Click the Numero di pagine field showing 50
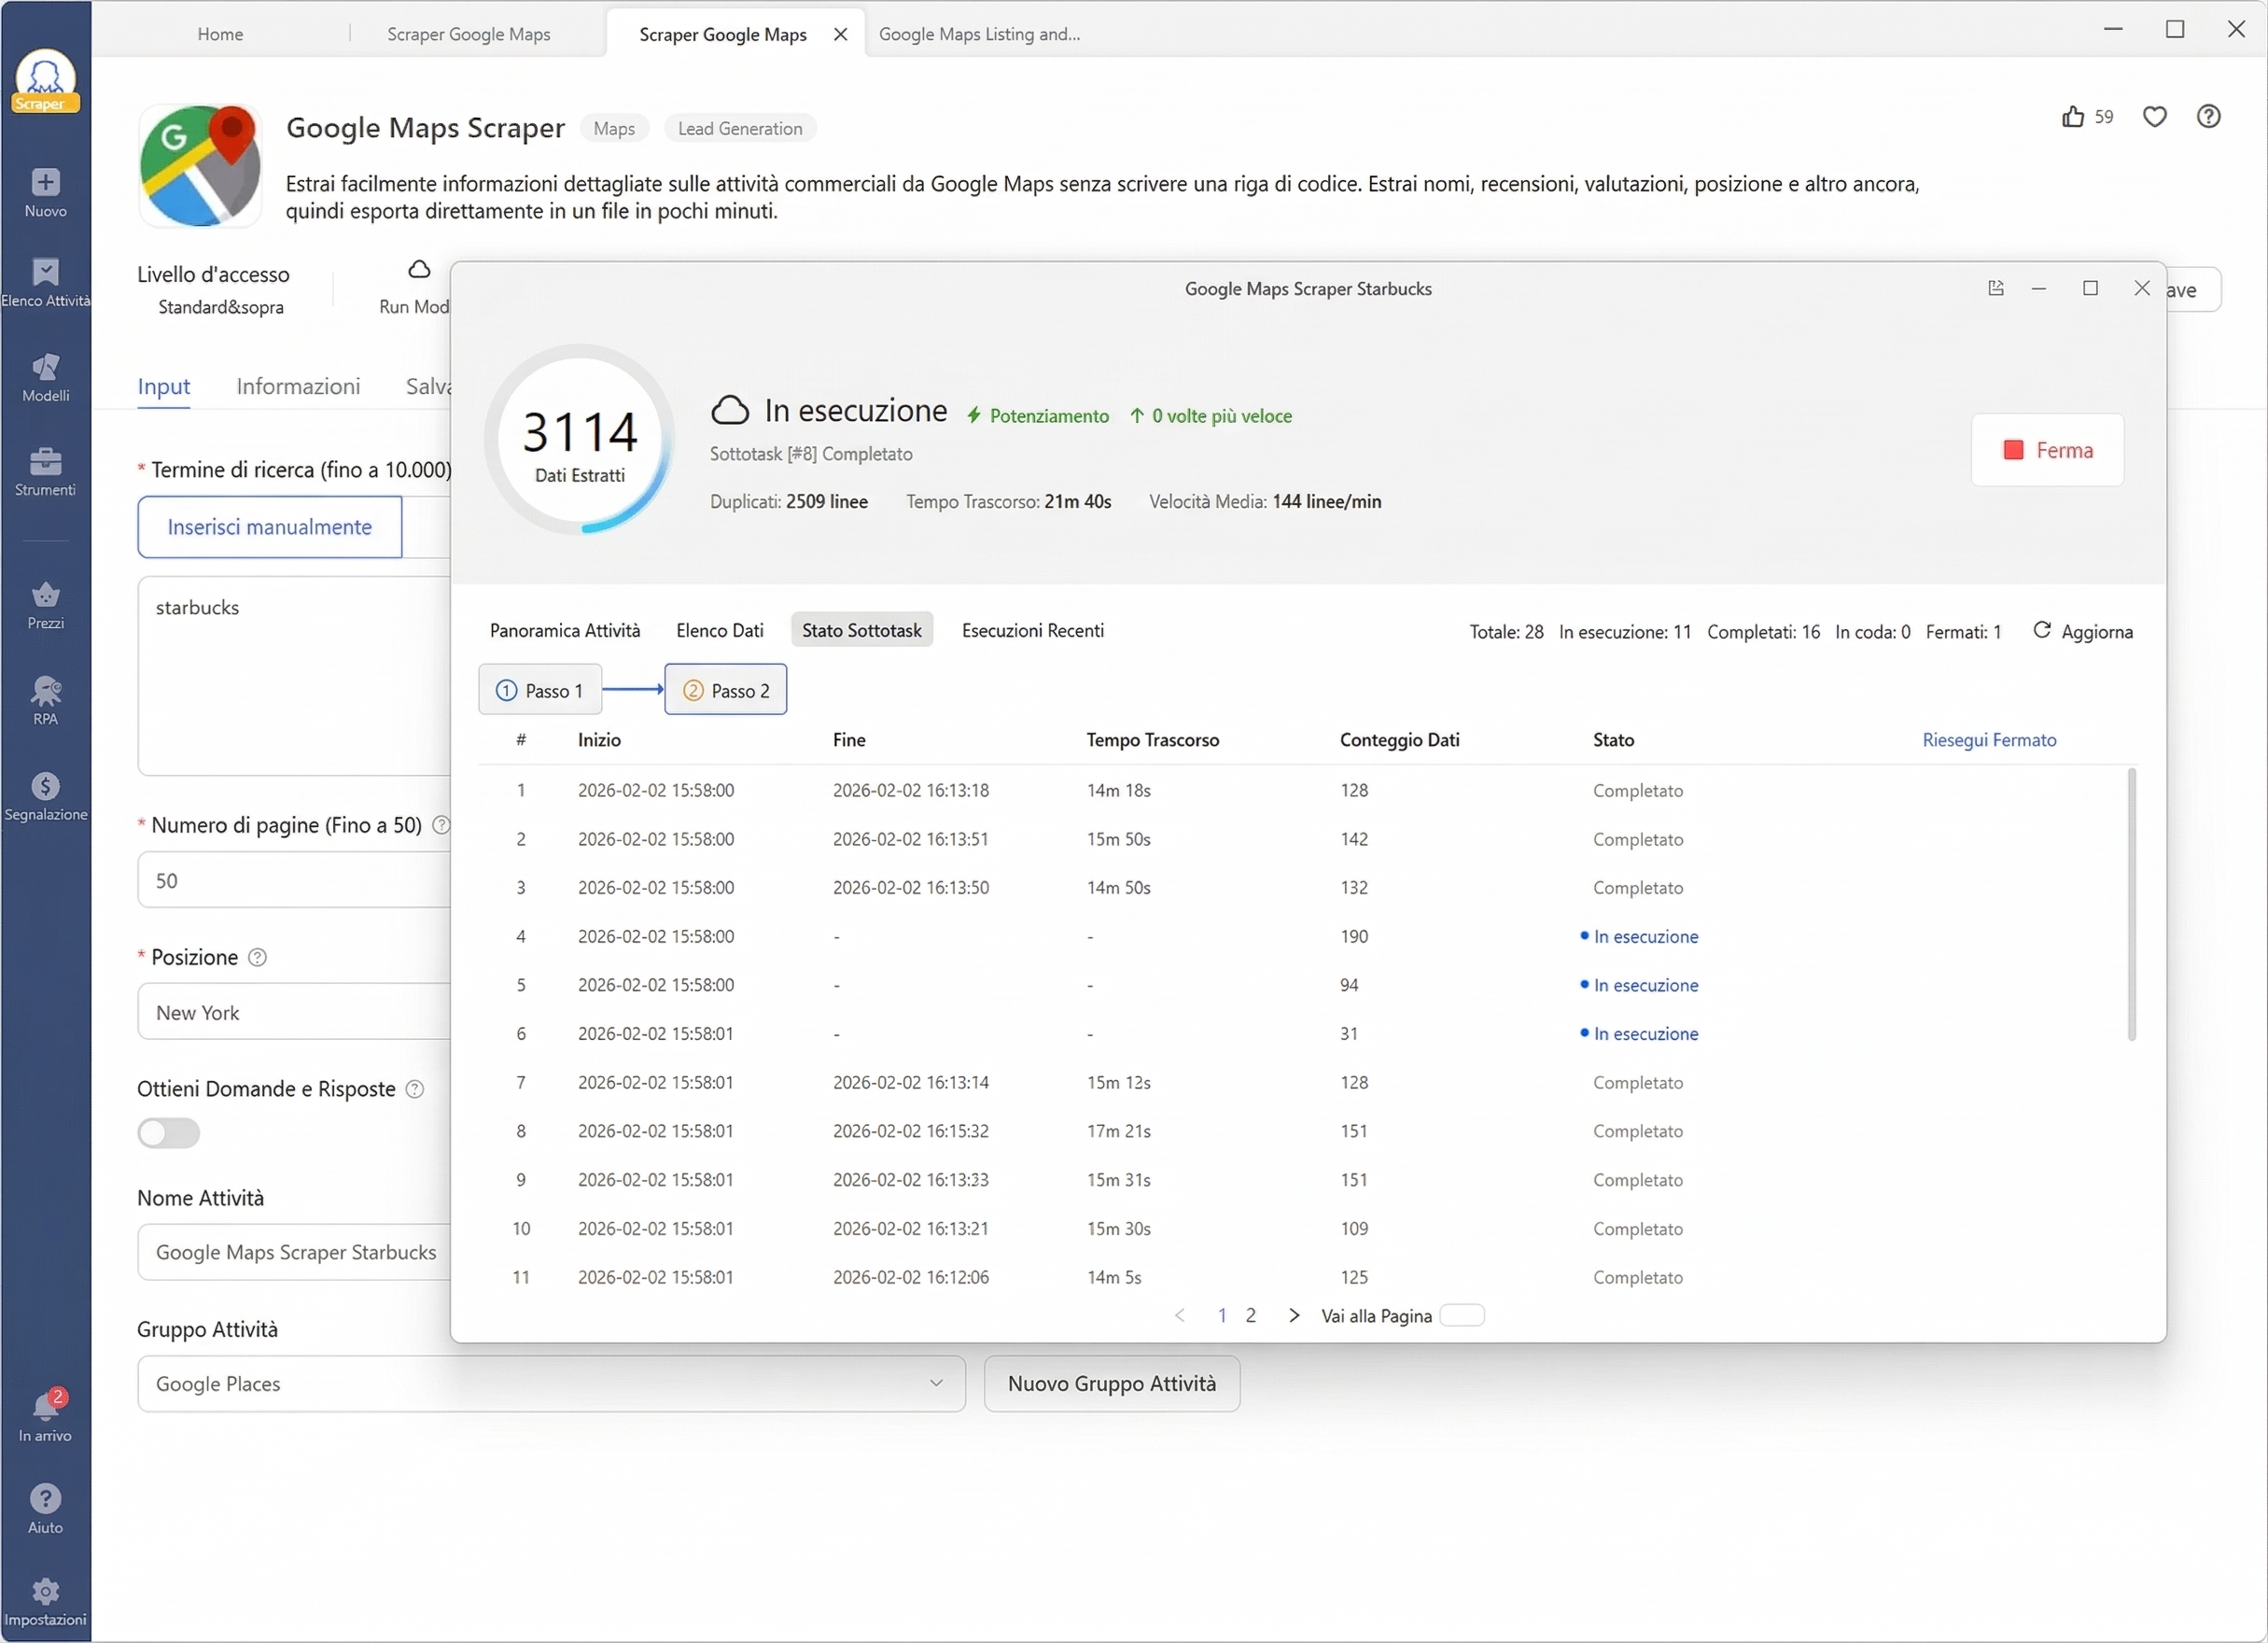Screen dimensions: 2268x1643 [294, 881]
